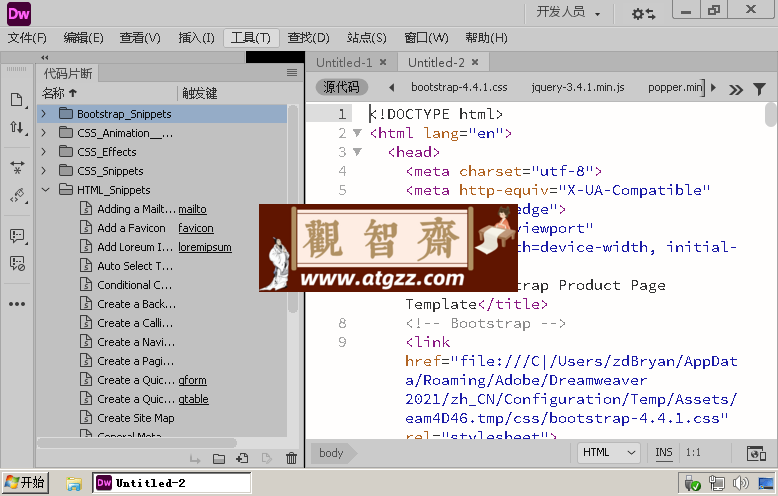
Task: Click the filter related files icon
Action: point(759,89)
